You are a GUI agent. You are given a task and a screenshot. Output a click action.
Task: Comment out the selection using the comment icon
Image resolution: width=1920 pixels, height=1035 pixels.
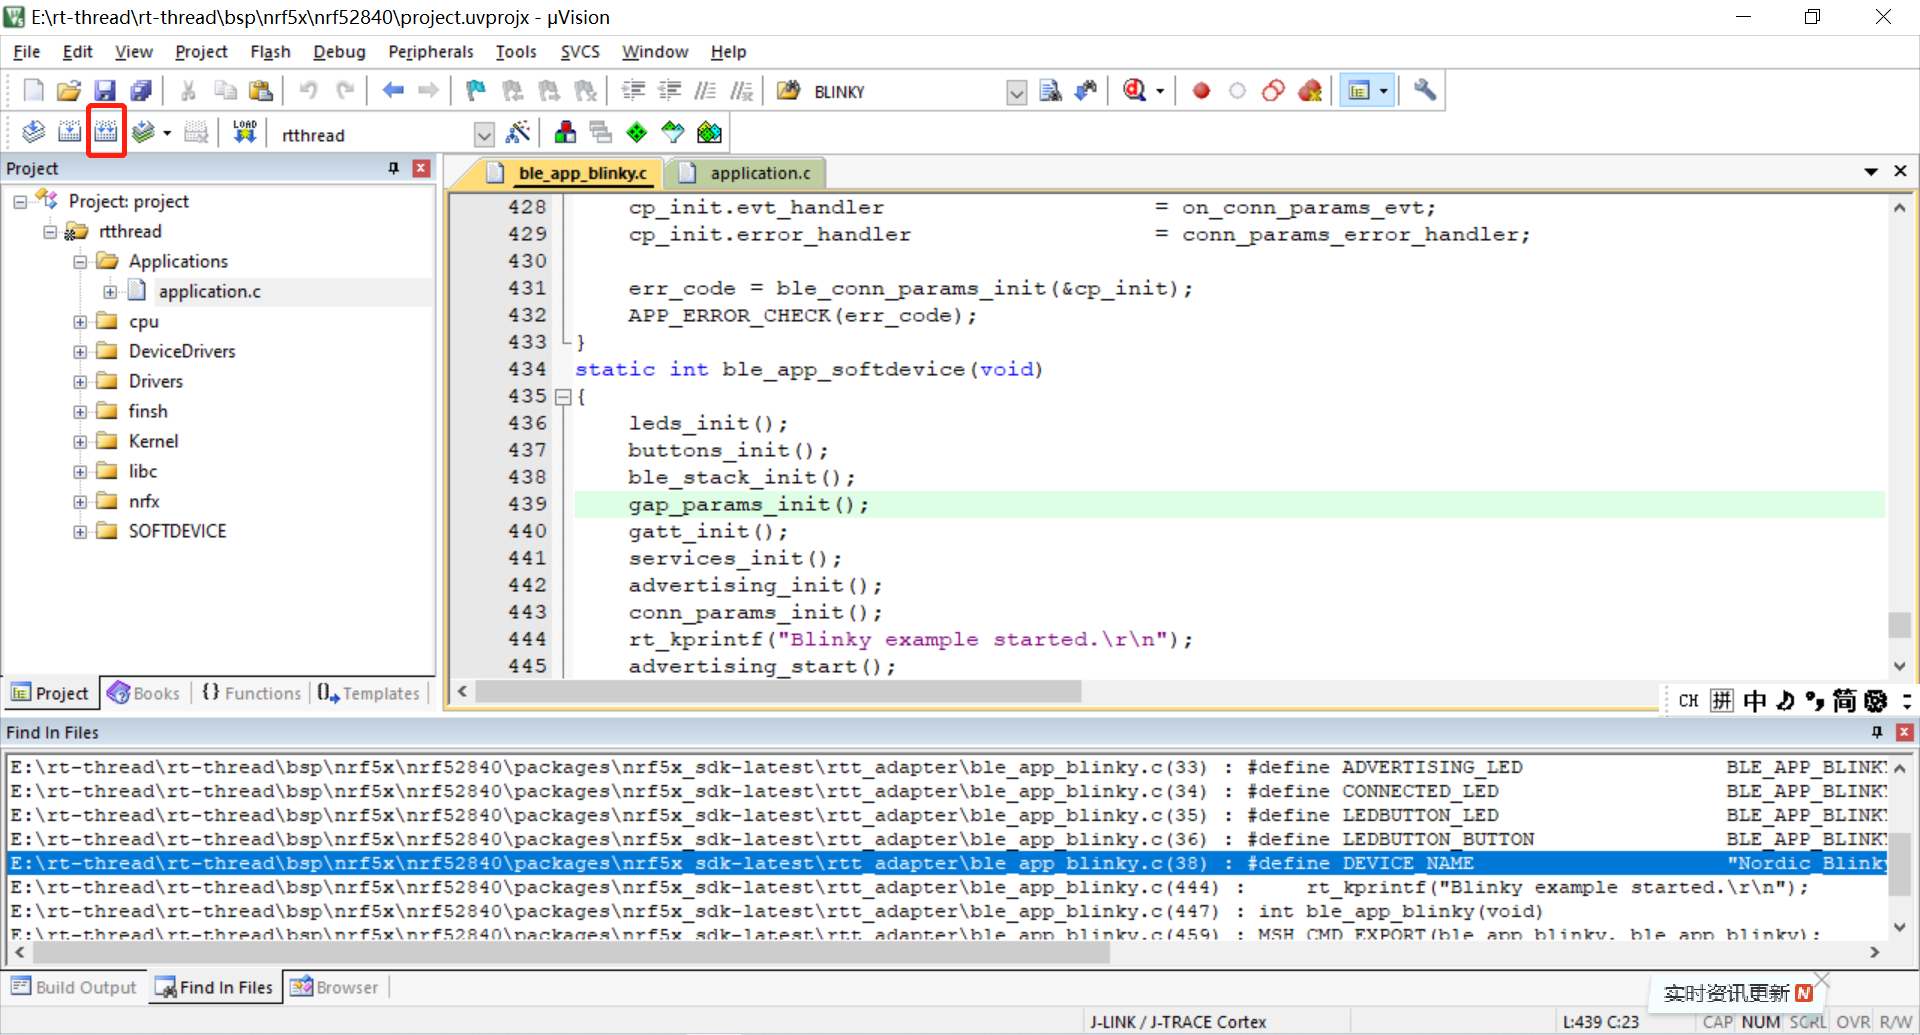705,91
